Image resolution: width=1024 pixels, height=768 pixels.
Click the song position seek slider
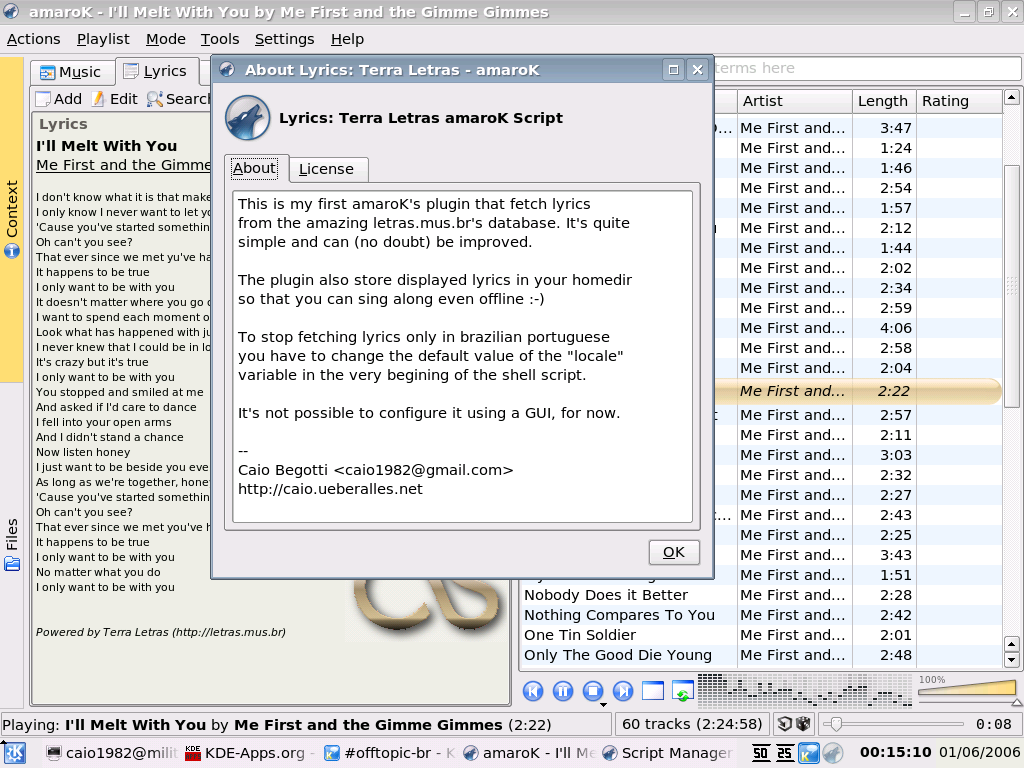[x=893, y=724]
